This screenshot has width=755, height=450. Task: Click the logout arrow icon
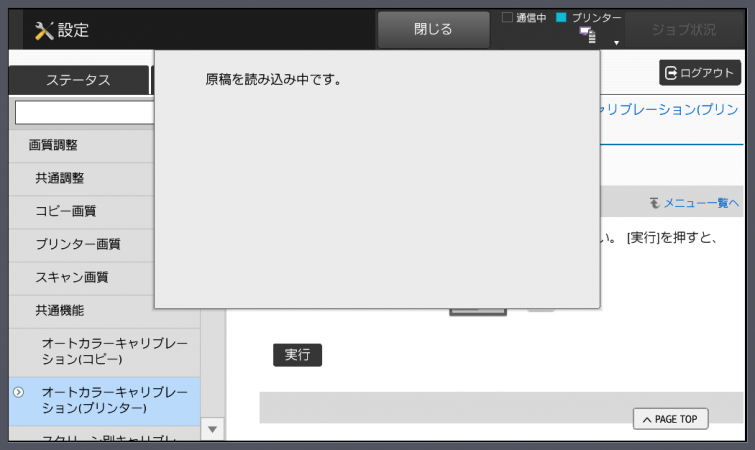pos(670,73)
